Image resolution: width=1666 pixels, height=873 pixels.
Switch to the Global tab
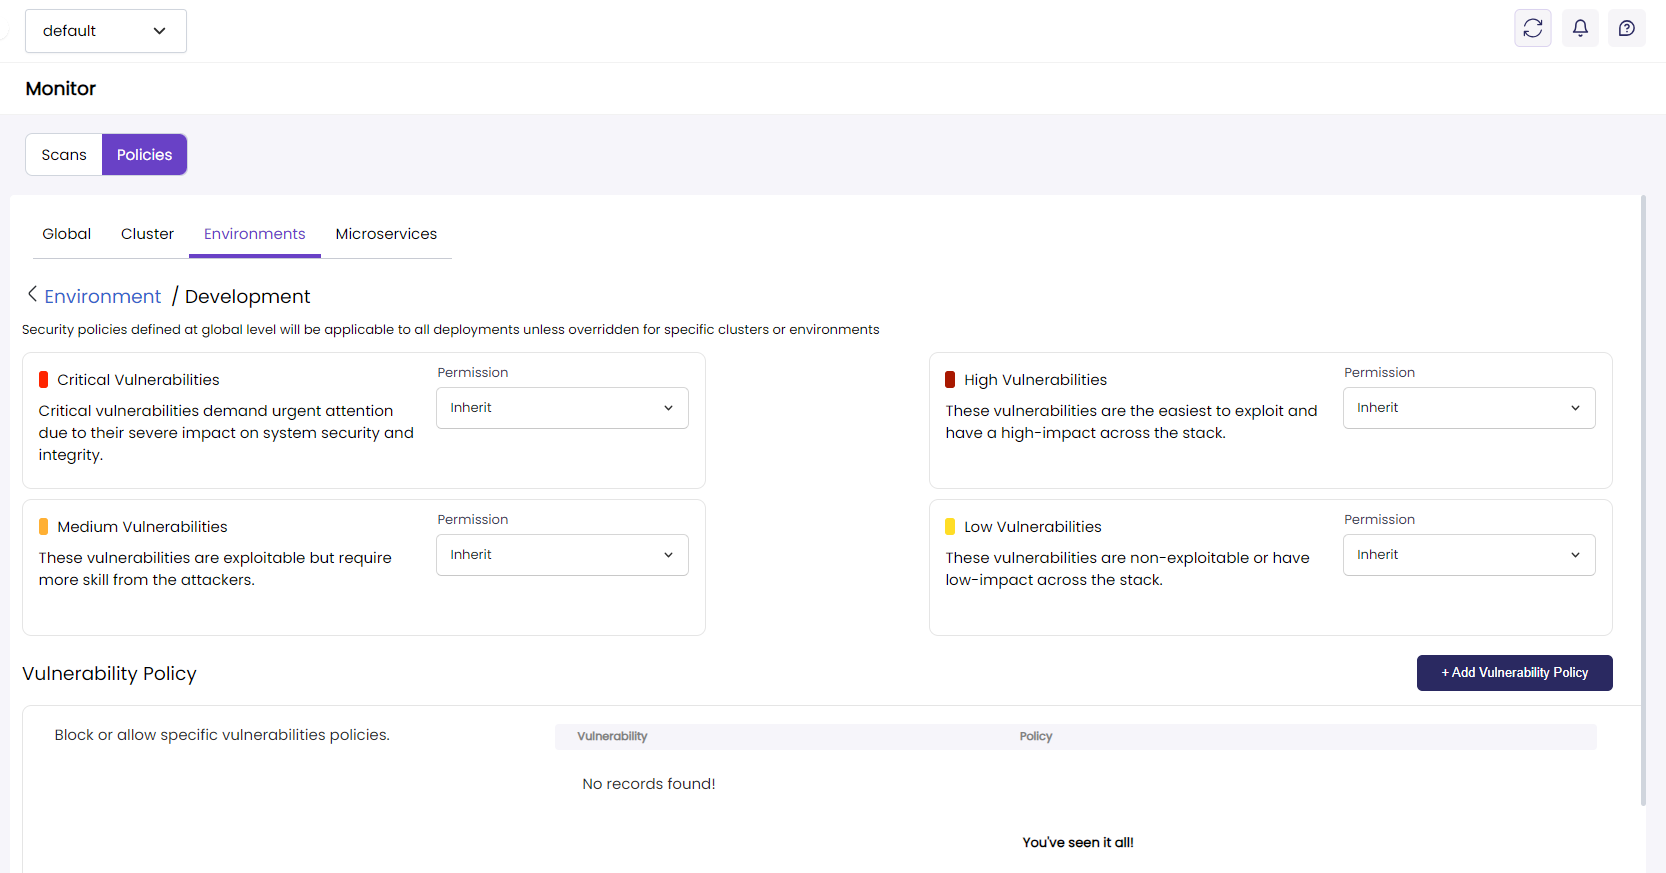click(x=66, y=234)
